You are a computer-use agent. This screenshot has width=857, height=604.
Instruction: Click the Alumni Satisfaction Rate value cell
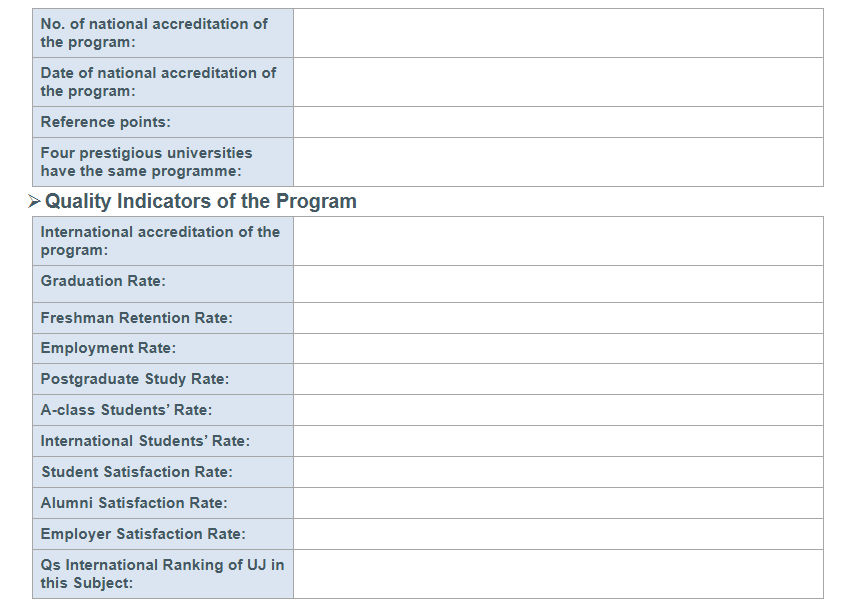pos(558,503)
